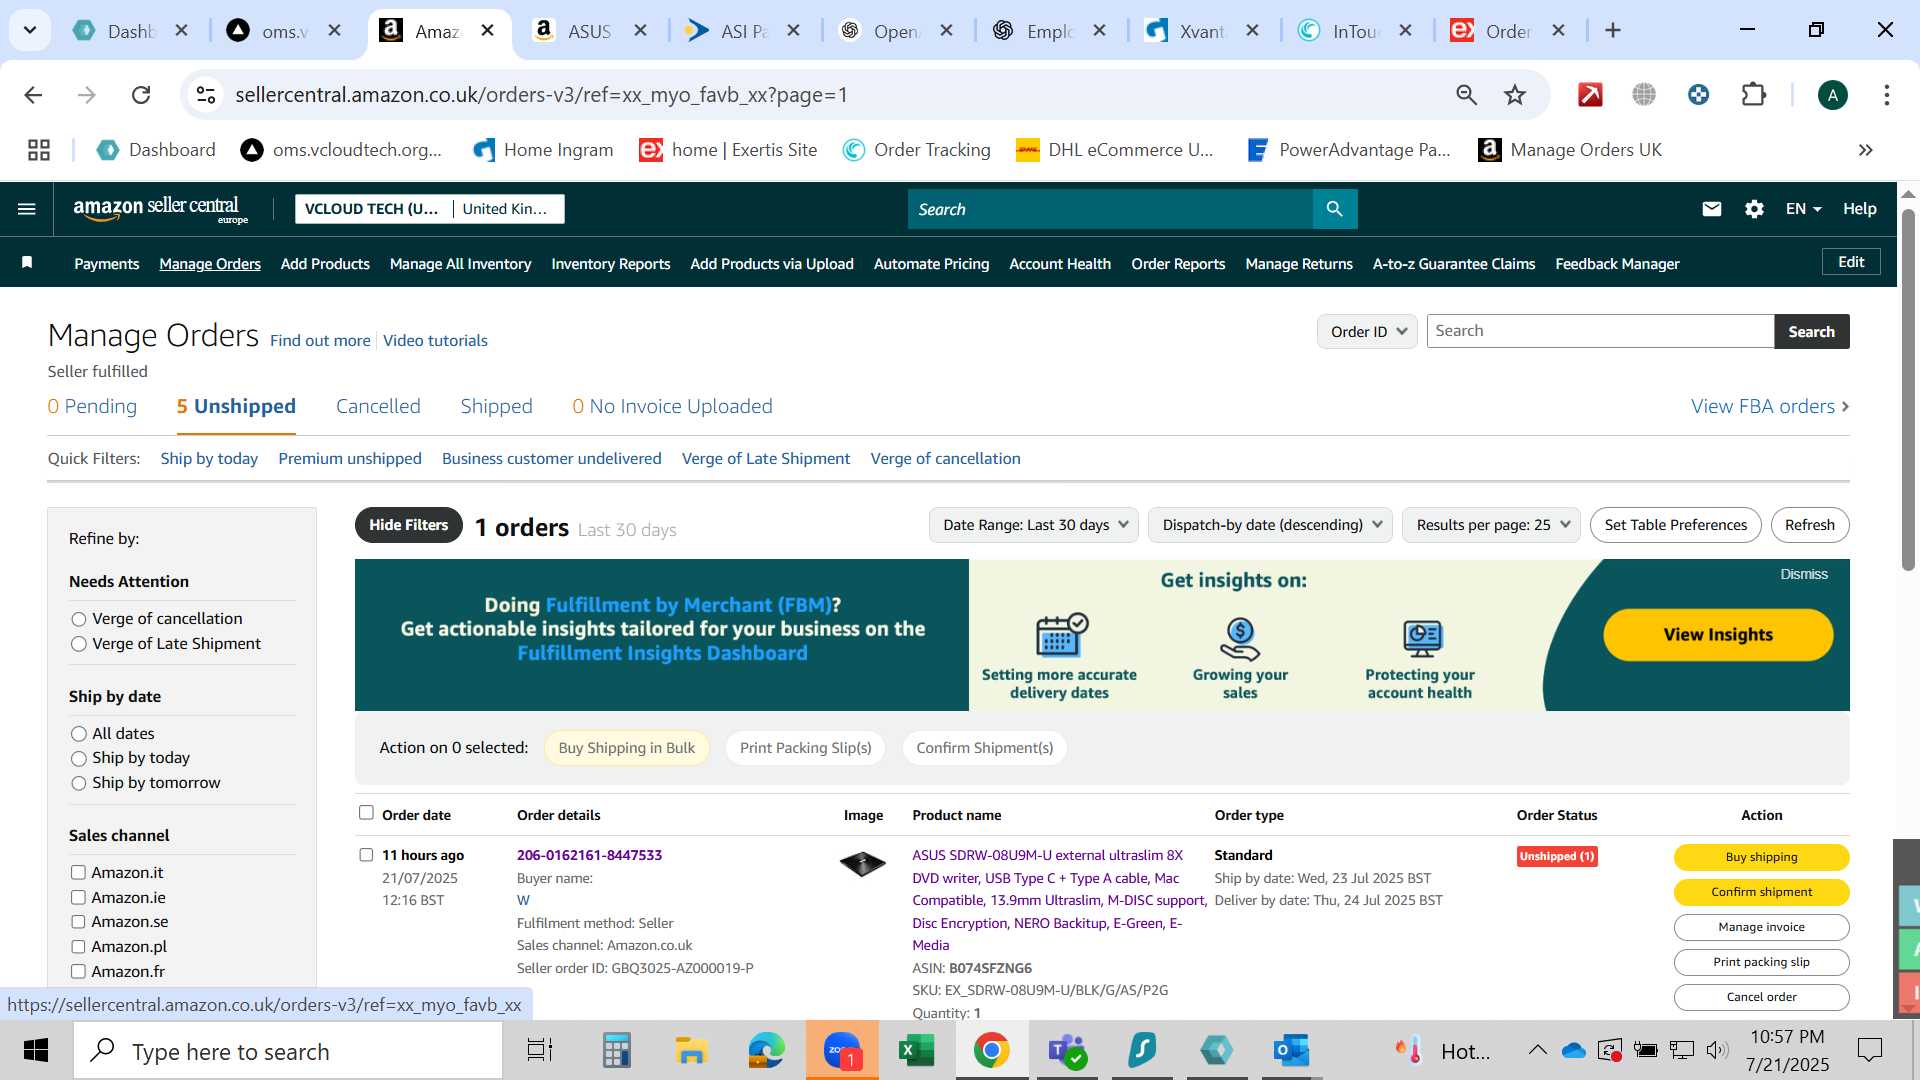Open Payments in navigation bar

click(x=106, y=264)
